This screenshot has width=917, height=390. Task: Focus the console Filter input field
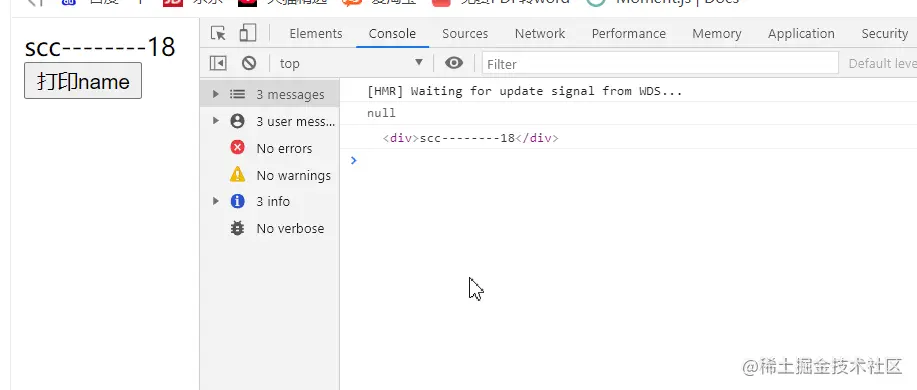[660, 63]
